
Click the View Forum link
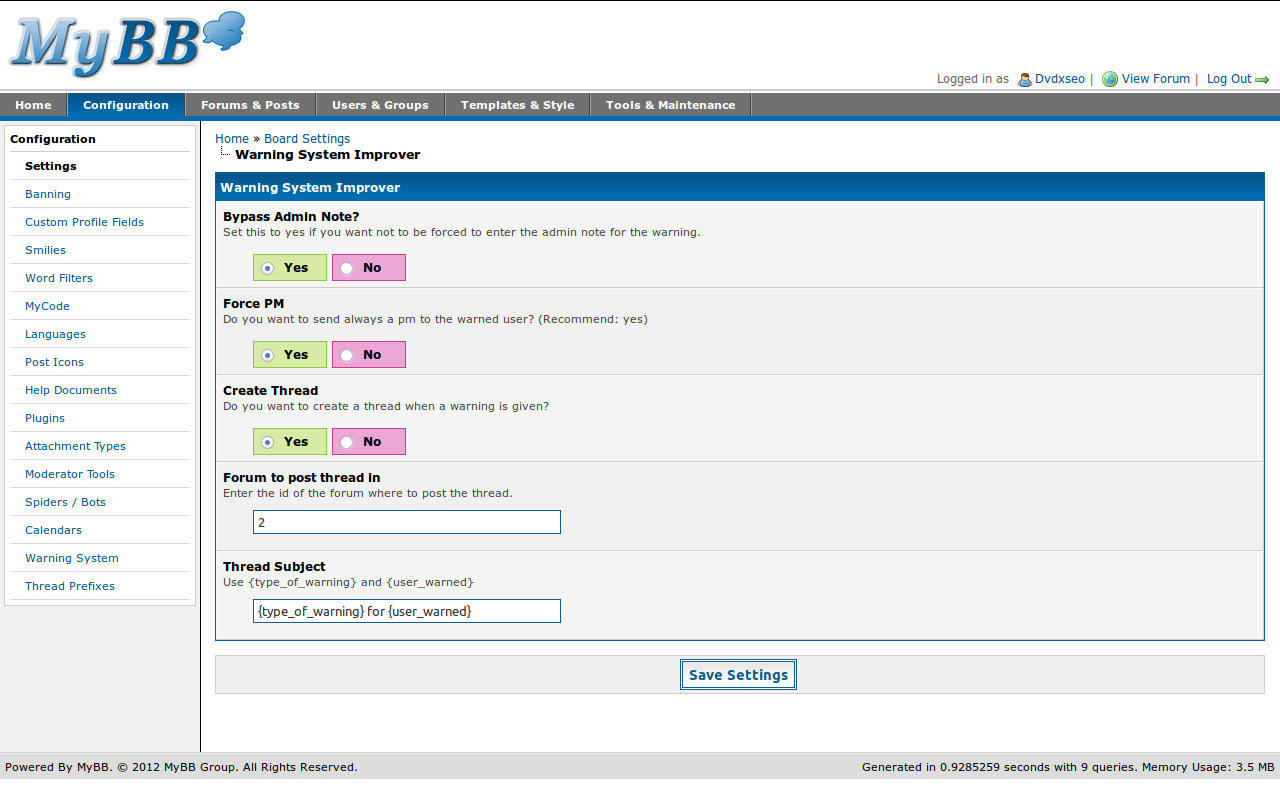click(x=1156, y=79)
